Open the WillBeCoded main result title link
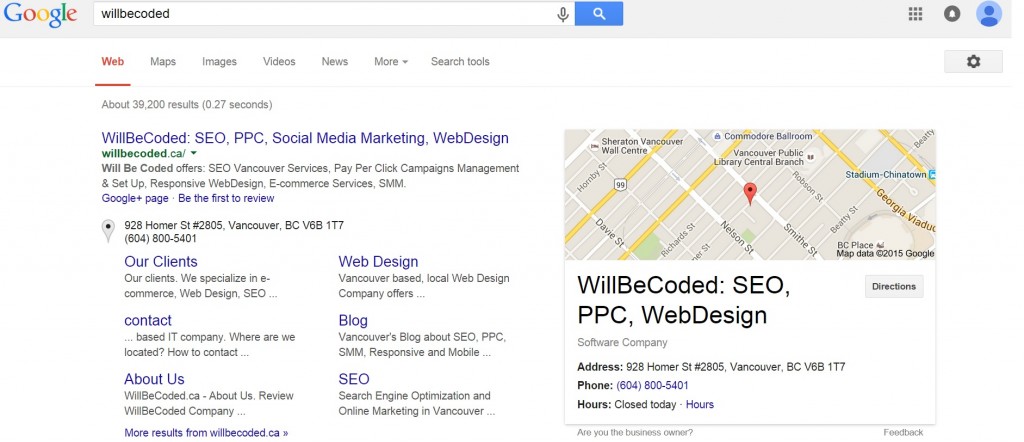This screenshot has height=442, width=1024. 305,138
